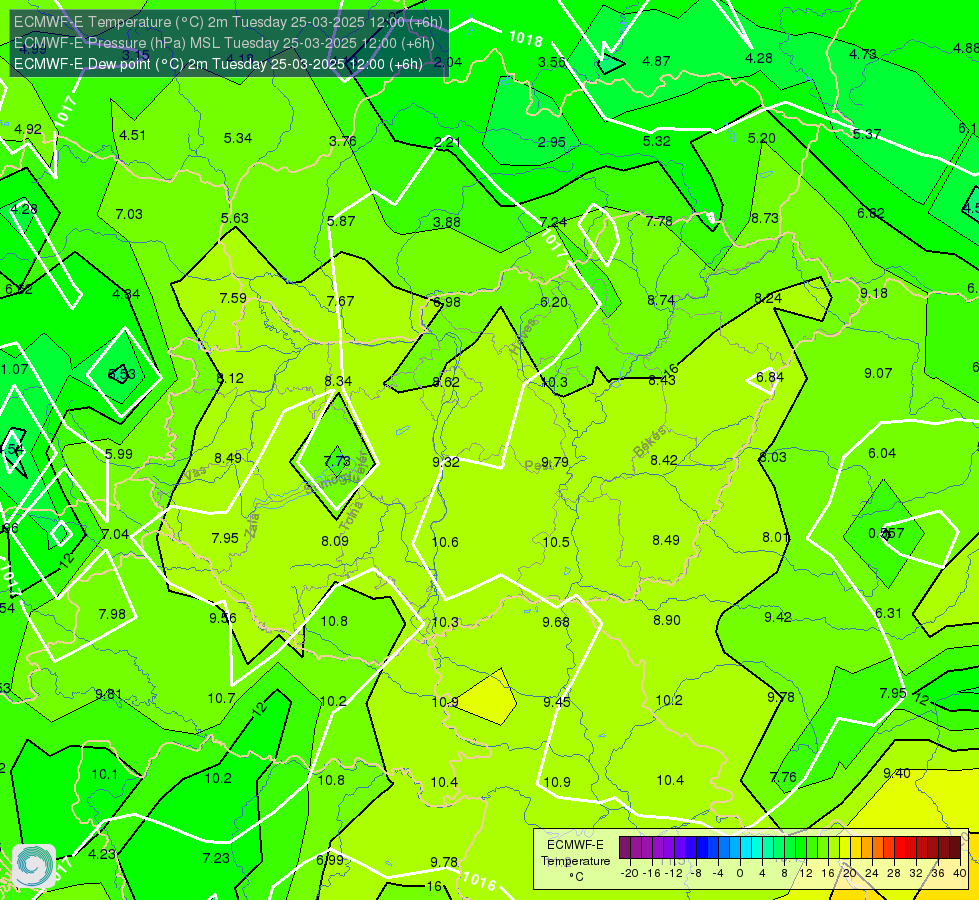Click the value 9.40 on the map
Image resolution: width=979 pixels, height=900 pixels.
(x=897, y=773)
